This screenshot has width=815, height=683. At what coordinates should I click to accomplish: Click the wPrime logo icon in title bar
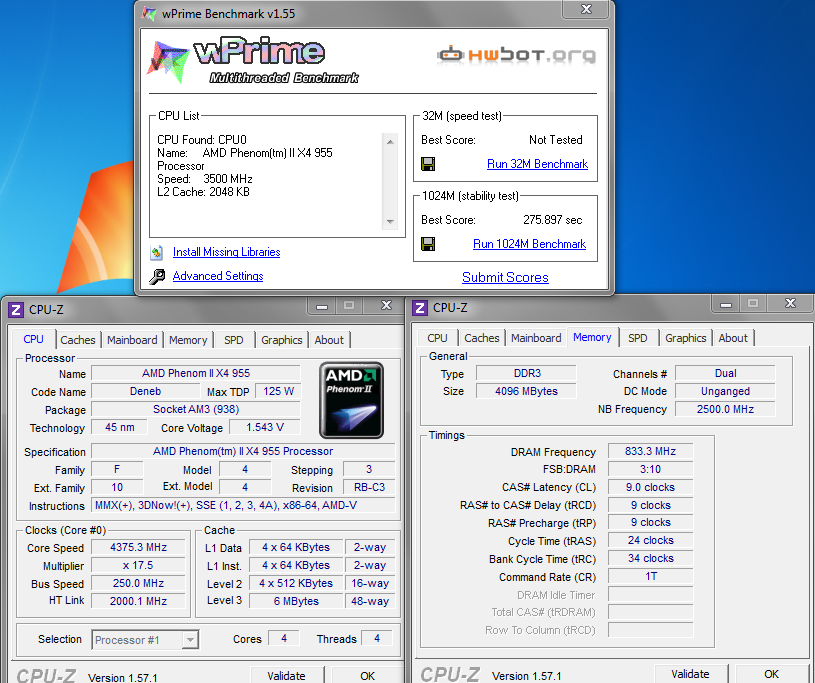click(149, 14)
